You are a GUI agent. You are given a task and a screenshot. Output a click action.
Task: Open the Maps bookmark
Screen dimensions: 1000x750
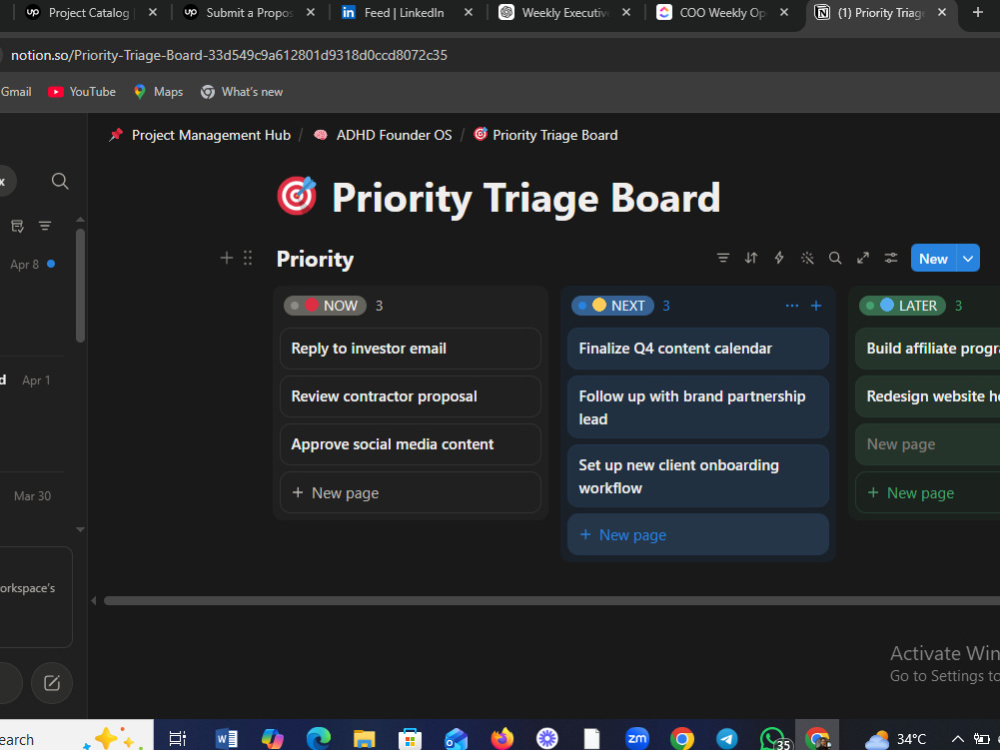point(158,92)
